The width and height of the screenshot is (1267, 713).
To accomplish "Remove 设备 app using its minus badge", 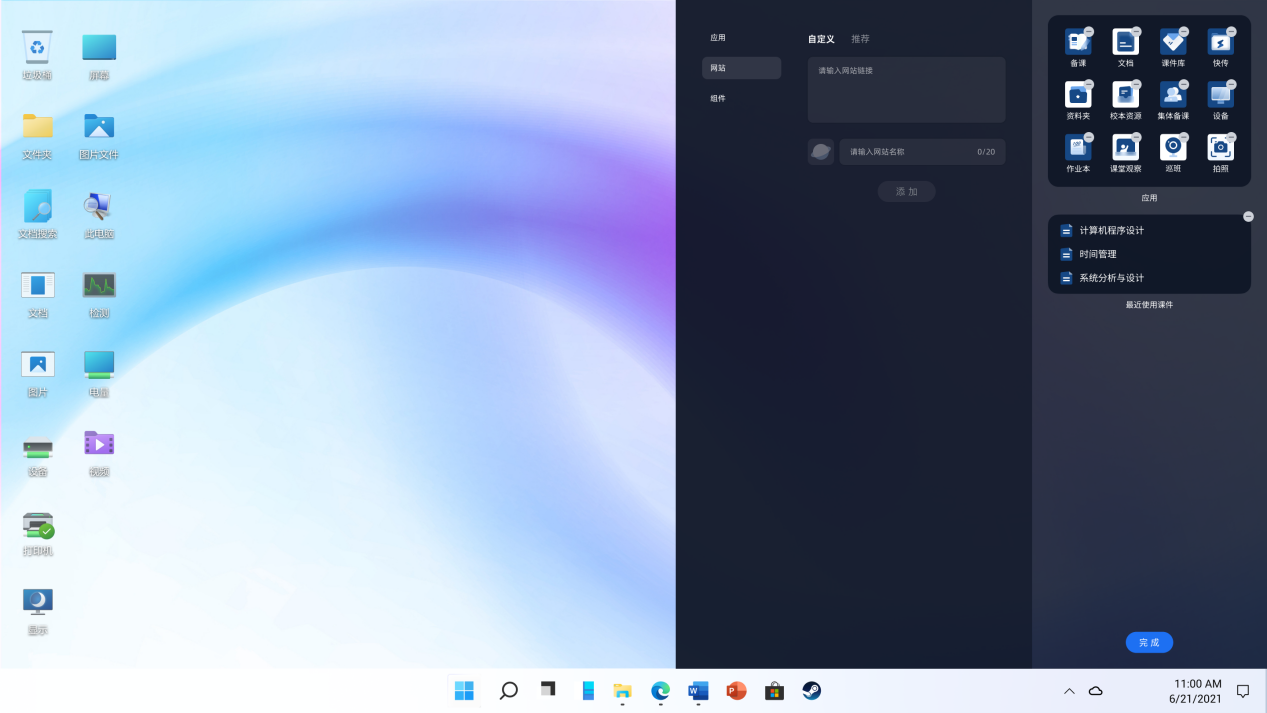I will point(1232,84).
